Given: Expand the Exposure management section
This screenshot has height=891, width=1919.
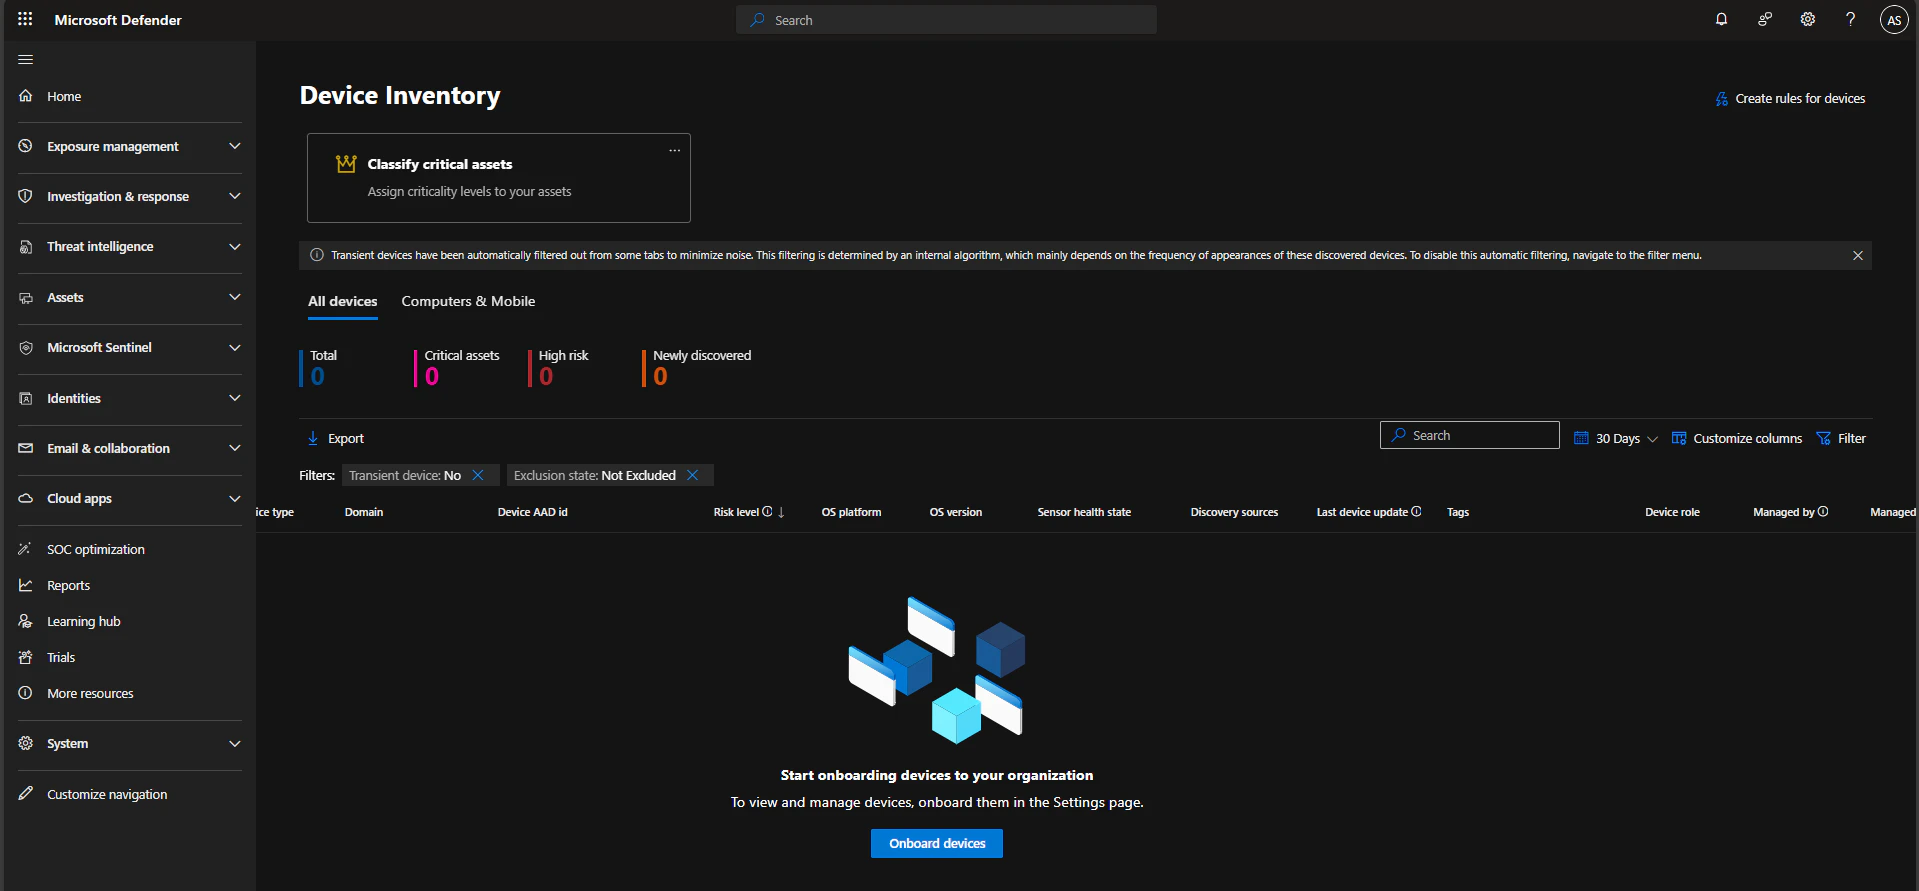Looking at the screenshot, I should 235,146.
